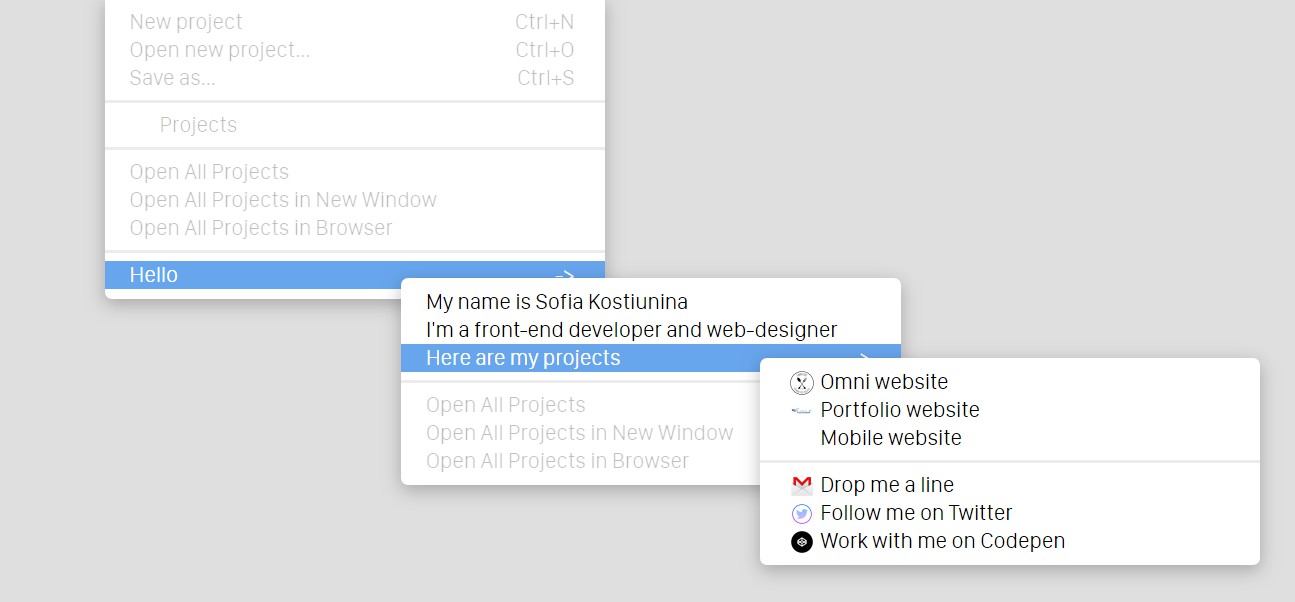This screenshot has height=602, width=1295.
Task: Click the Omni website fork-and-spoon icon
Action: (x=801, y=383)
